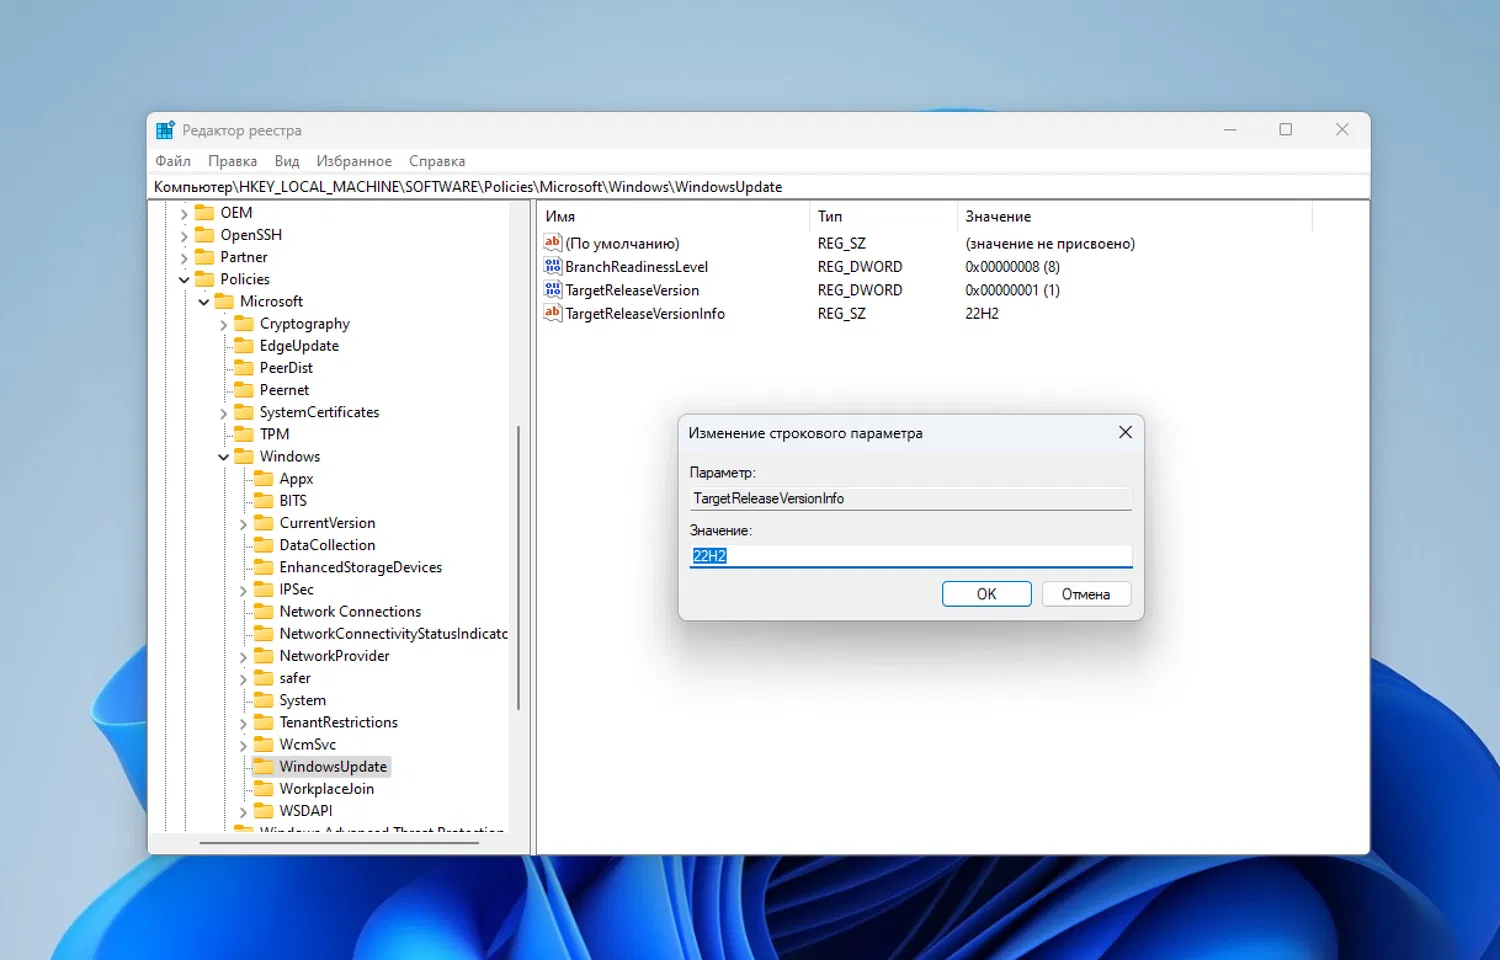Close the string parameter edit dialog

1125,432
